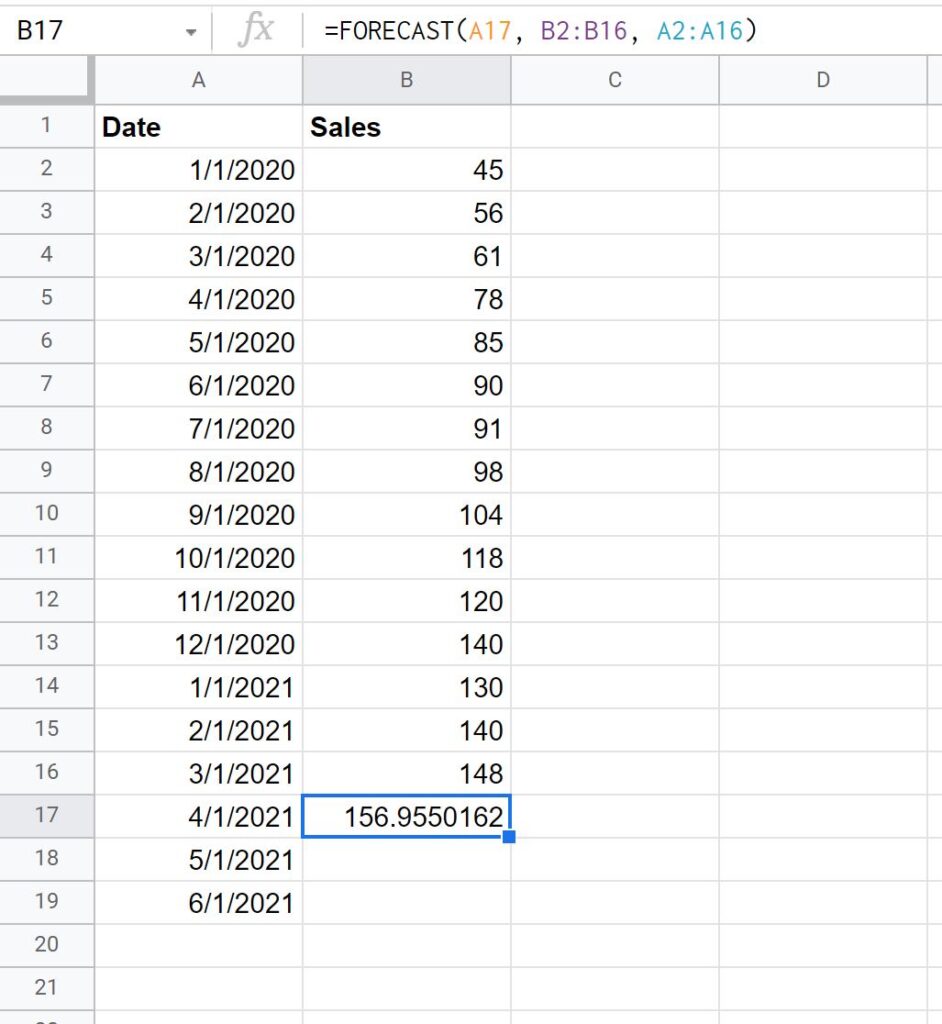Viewport: 942px width, 1024px height.
Task: Select cell with date 5/1/2020
Action: (199, 342)
